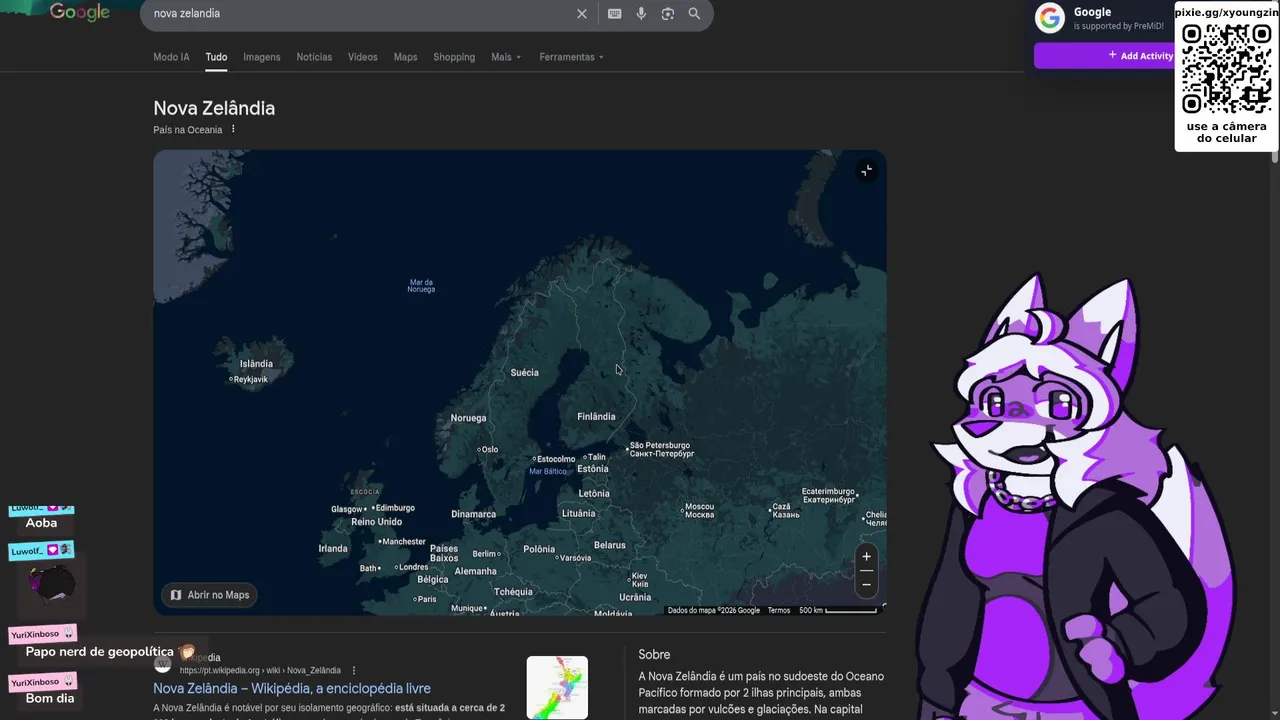Click the QR code image
This screenshot has height=720, width=1280.
pos(1227,69)
